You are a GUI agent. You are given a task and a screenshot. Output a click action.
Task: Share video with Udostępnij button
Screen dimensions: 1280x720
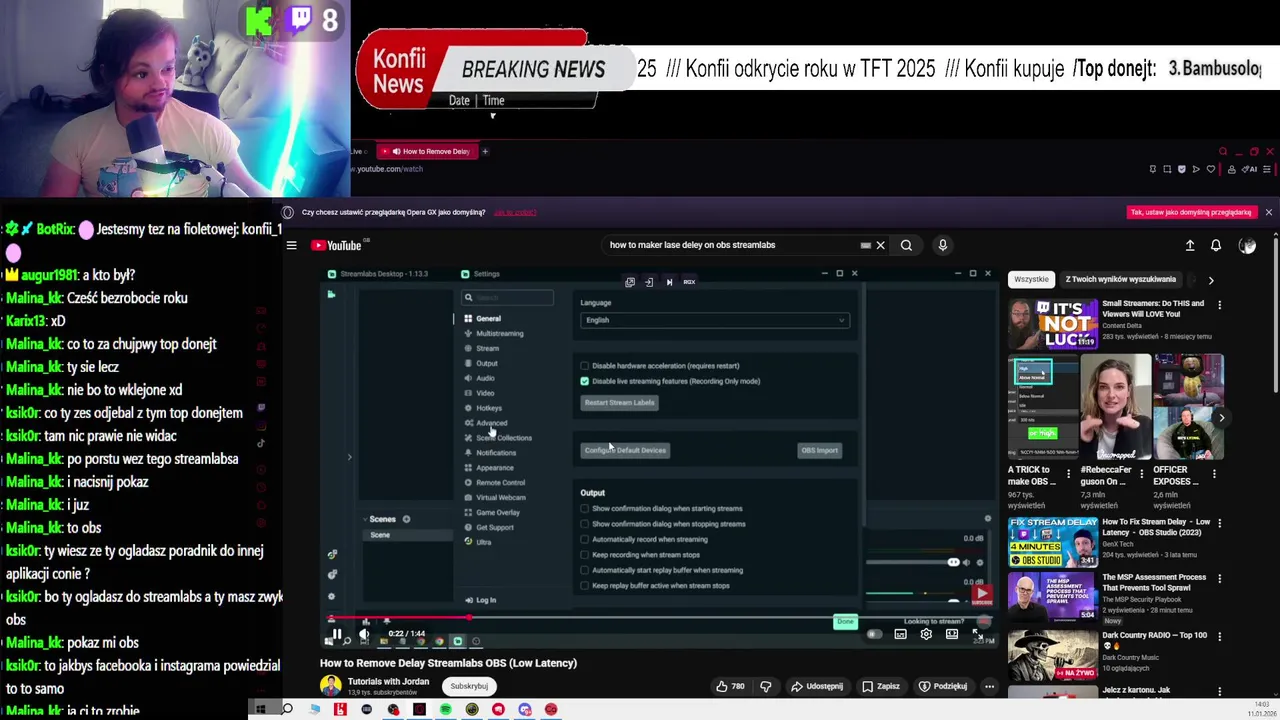point(817,686)
